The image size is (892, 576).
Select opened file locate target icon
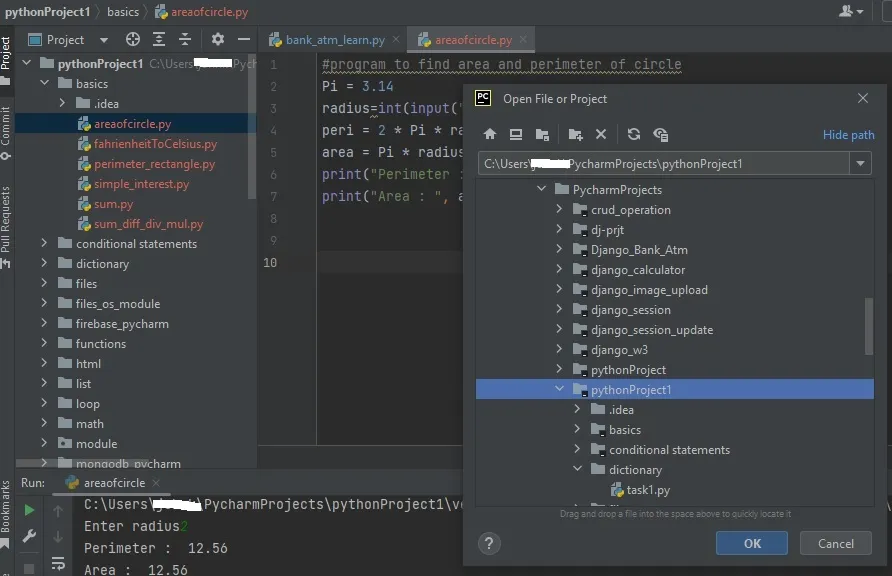pyautogui.click(x=133, y=39)
